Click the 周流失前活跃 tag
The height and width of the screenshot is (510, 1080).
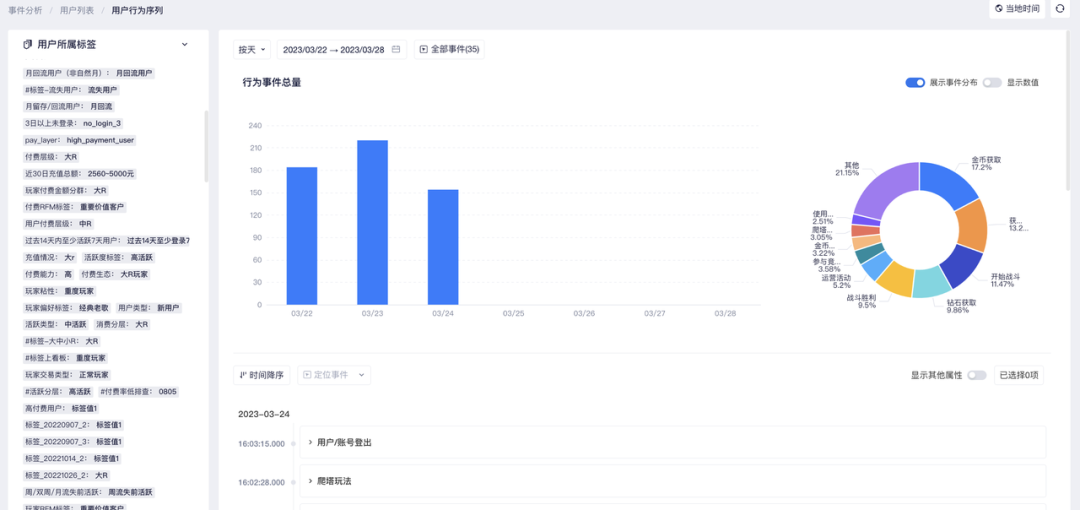[x=90, y=492]
